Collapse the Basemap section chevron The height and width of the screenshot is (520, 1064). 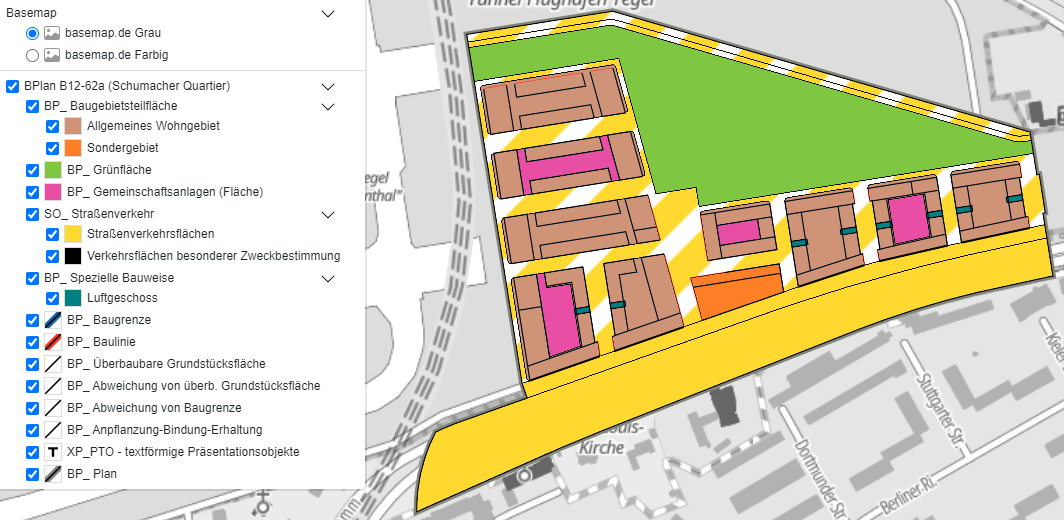327,13
